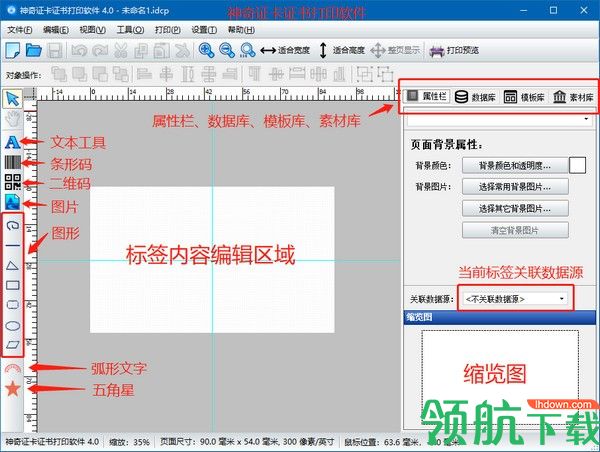Open an existing file with folder icon
This screenshot has width=600, height=452.
coord(34,50)
